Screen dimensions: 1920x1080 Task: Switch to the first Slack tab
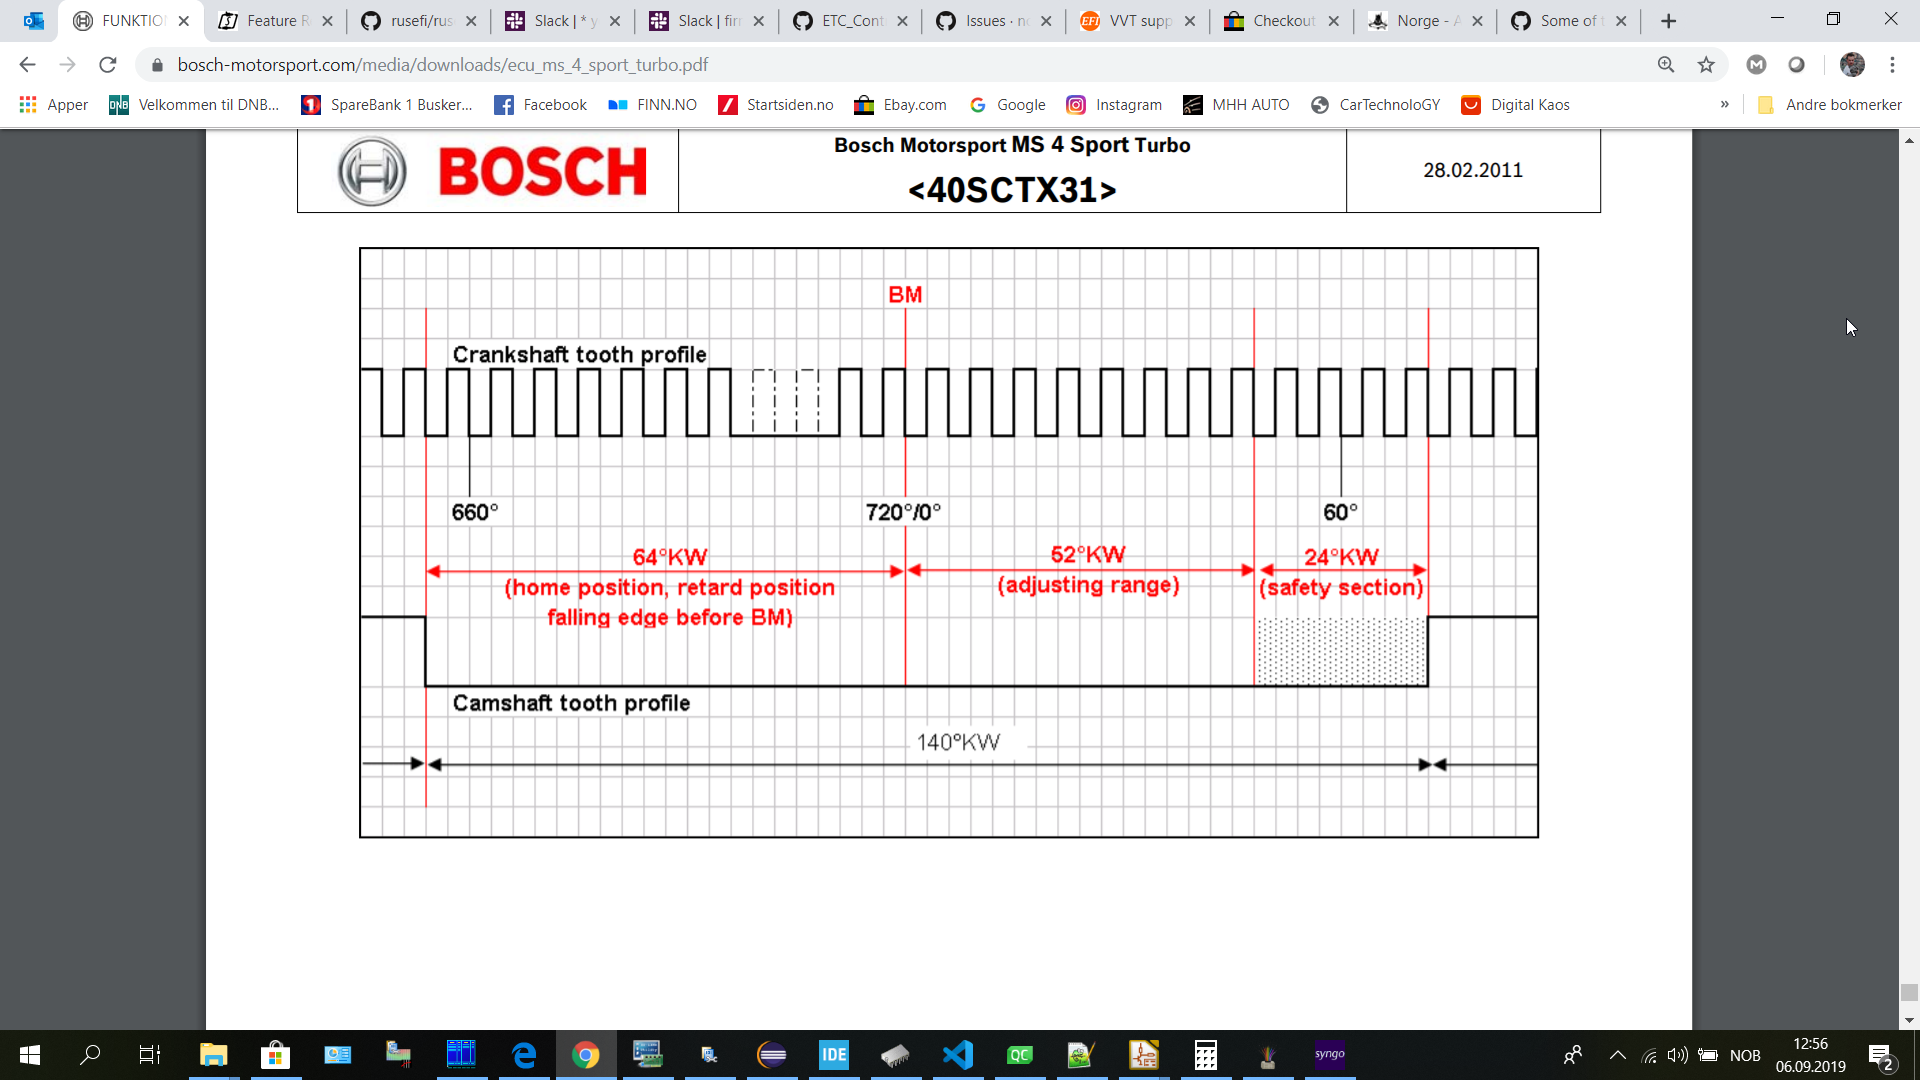[x=563, y=21]
